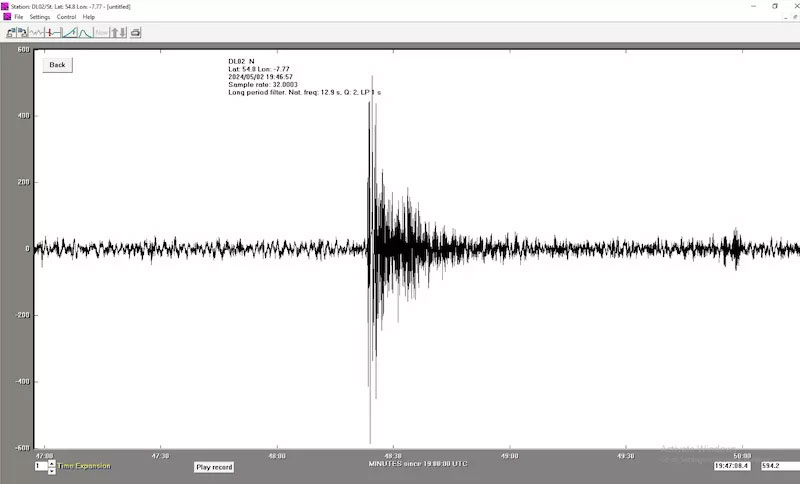Open the Control menu
The image size is (800, 484).
point(66,17)
